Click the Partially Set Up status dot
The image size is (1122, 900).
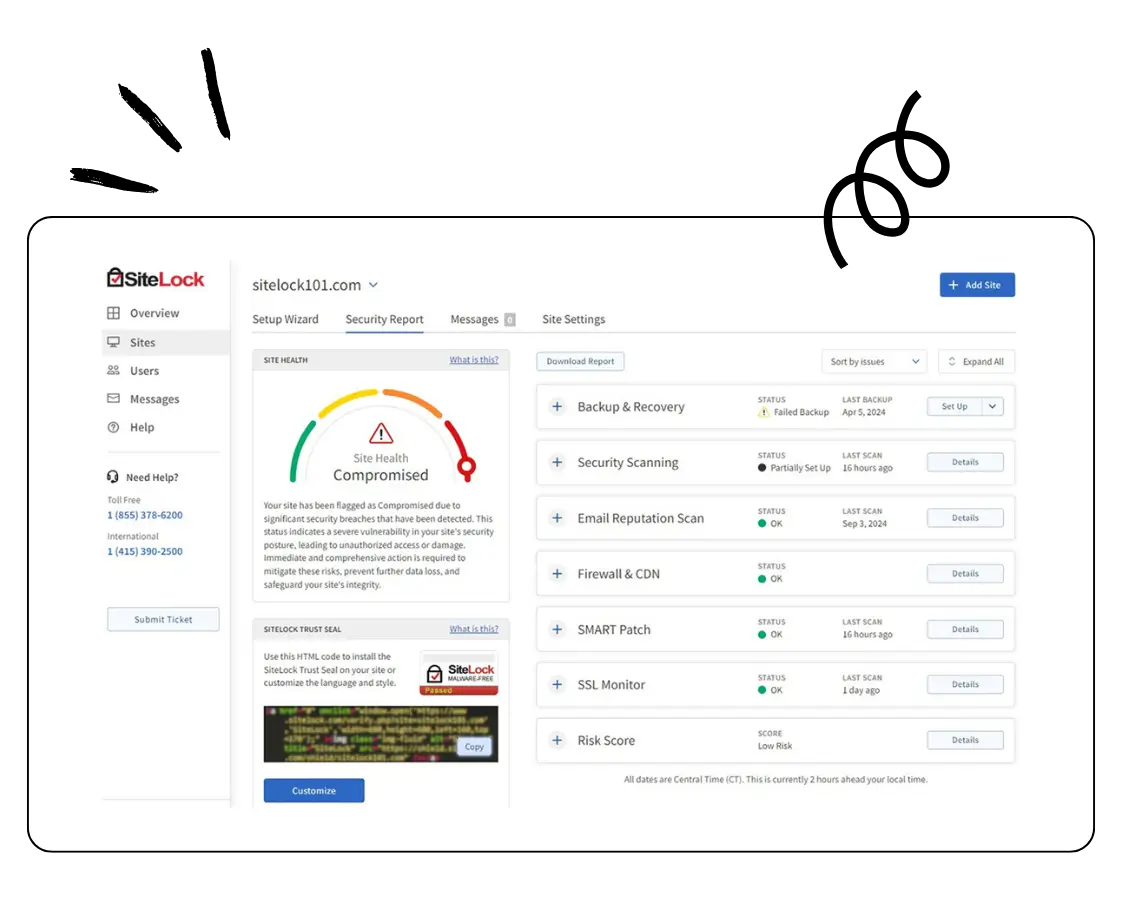[x=762, y=468]
